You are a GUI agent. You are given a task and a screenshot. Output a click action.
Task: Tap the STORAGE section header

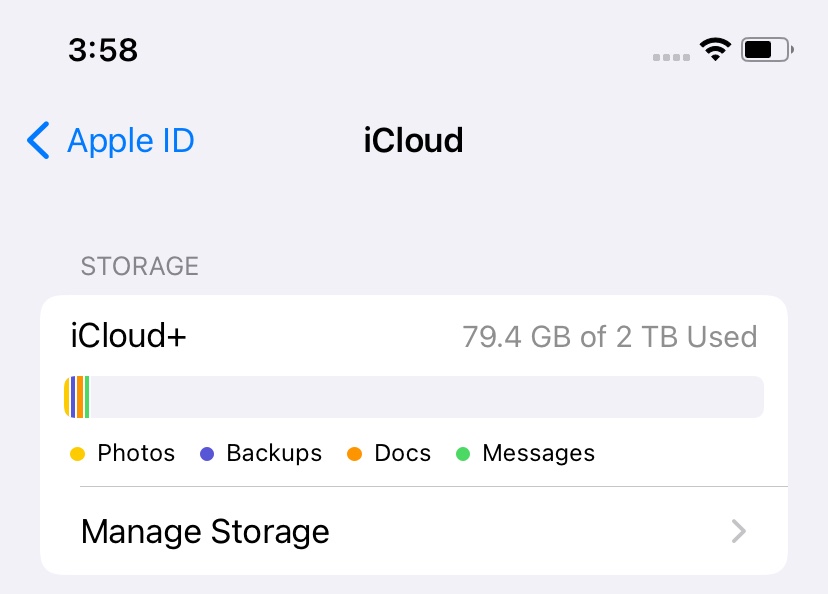tap(139, 266)
